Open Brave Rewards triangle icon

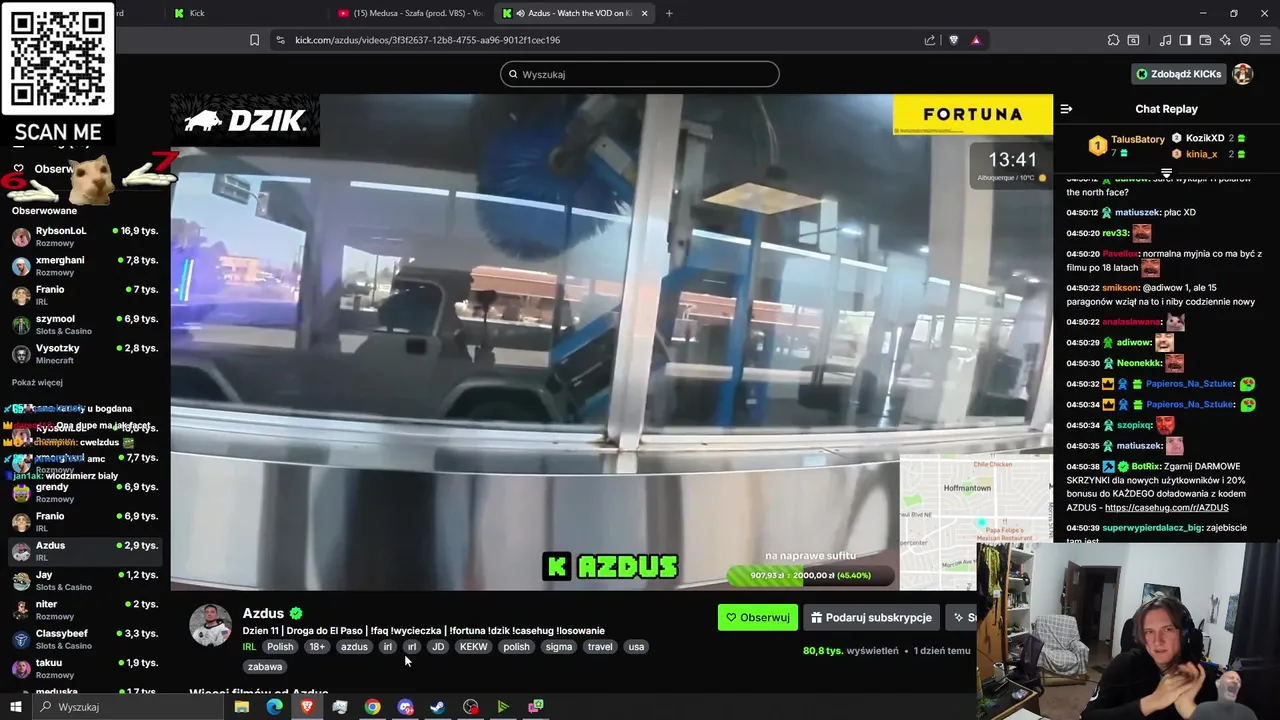976,40
